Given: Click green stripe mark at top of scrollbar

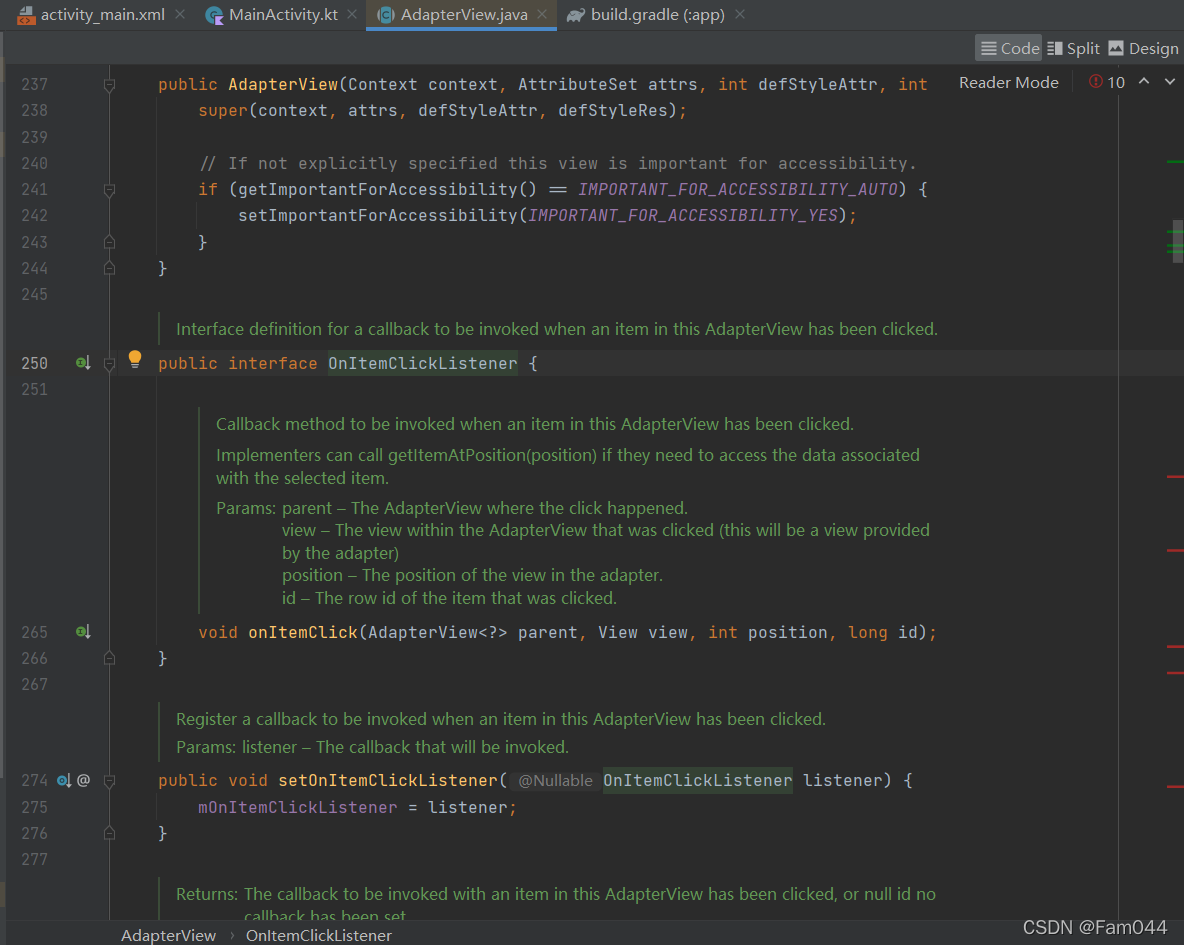Looking at the screenshot, I should [x=1174, y=162].
